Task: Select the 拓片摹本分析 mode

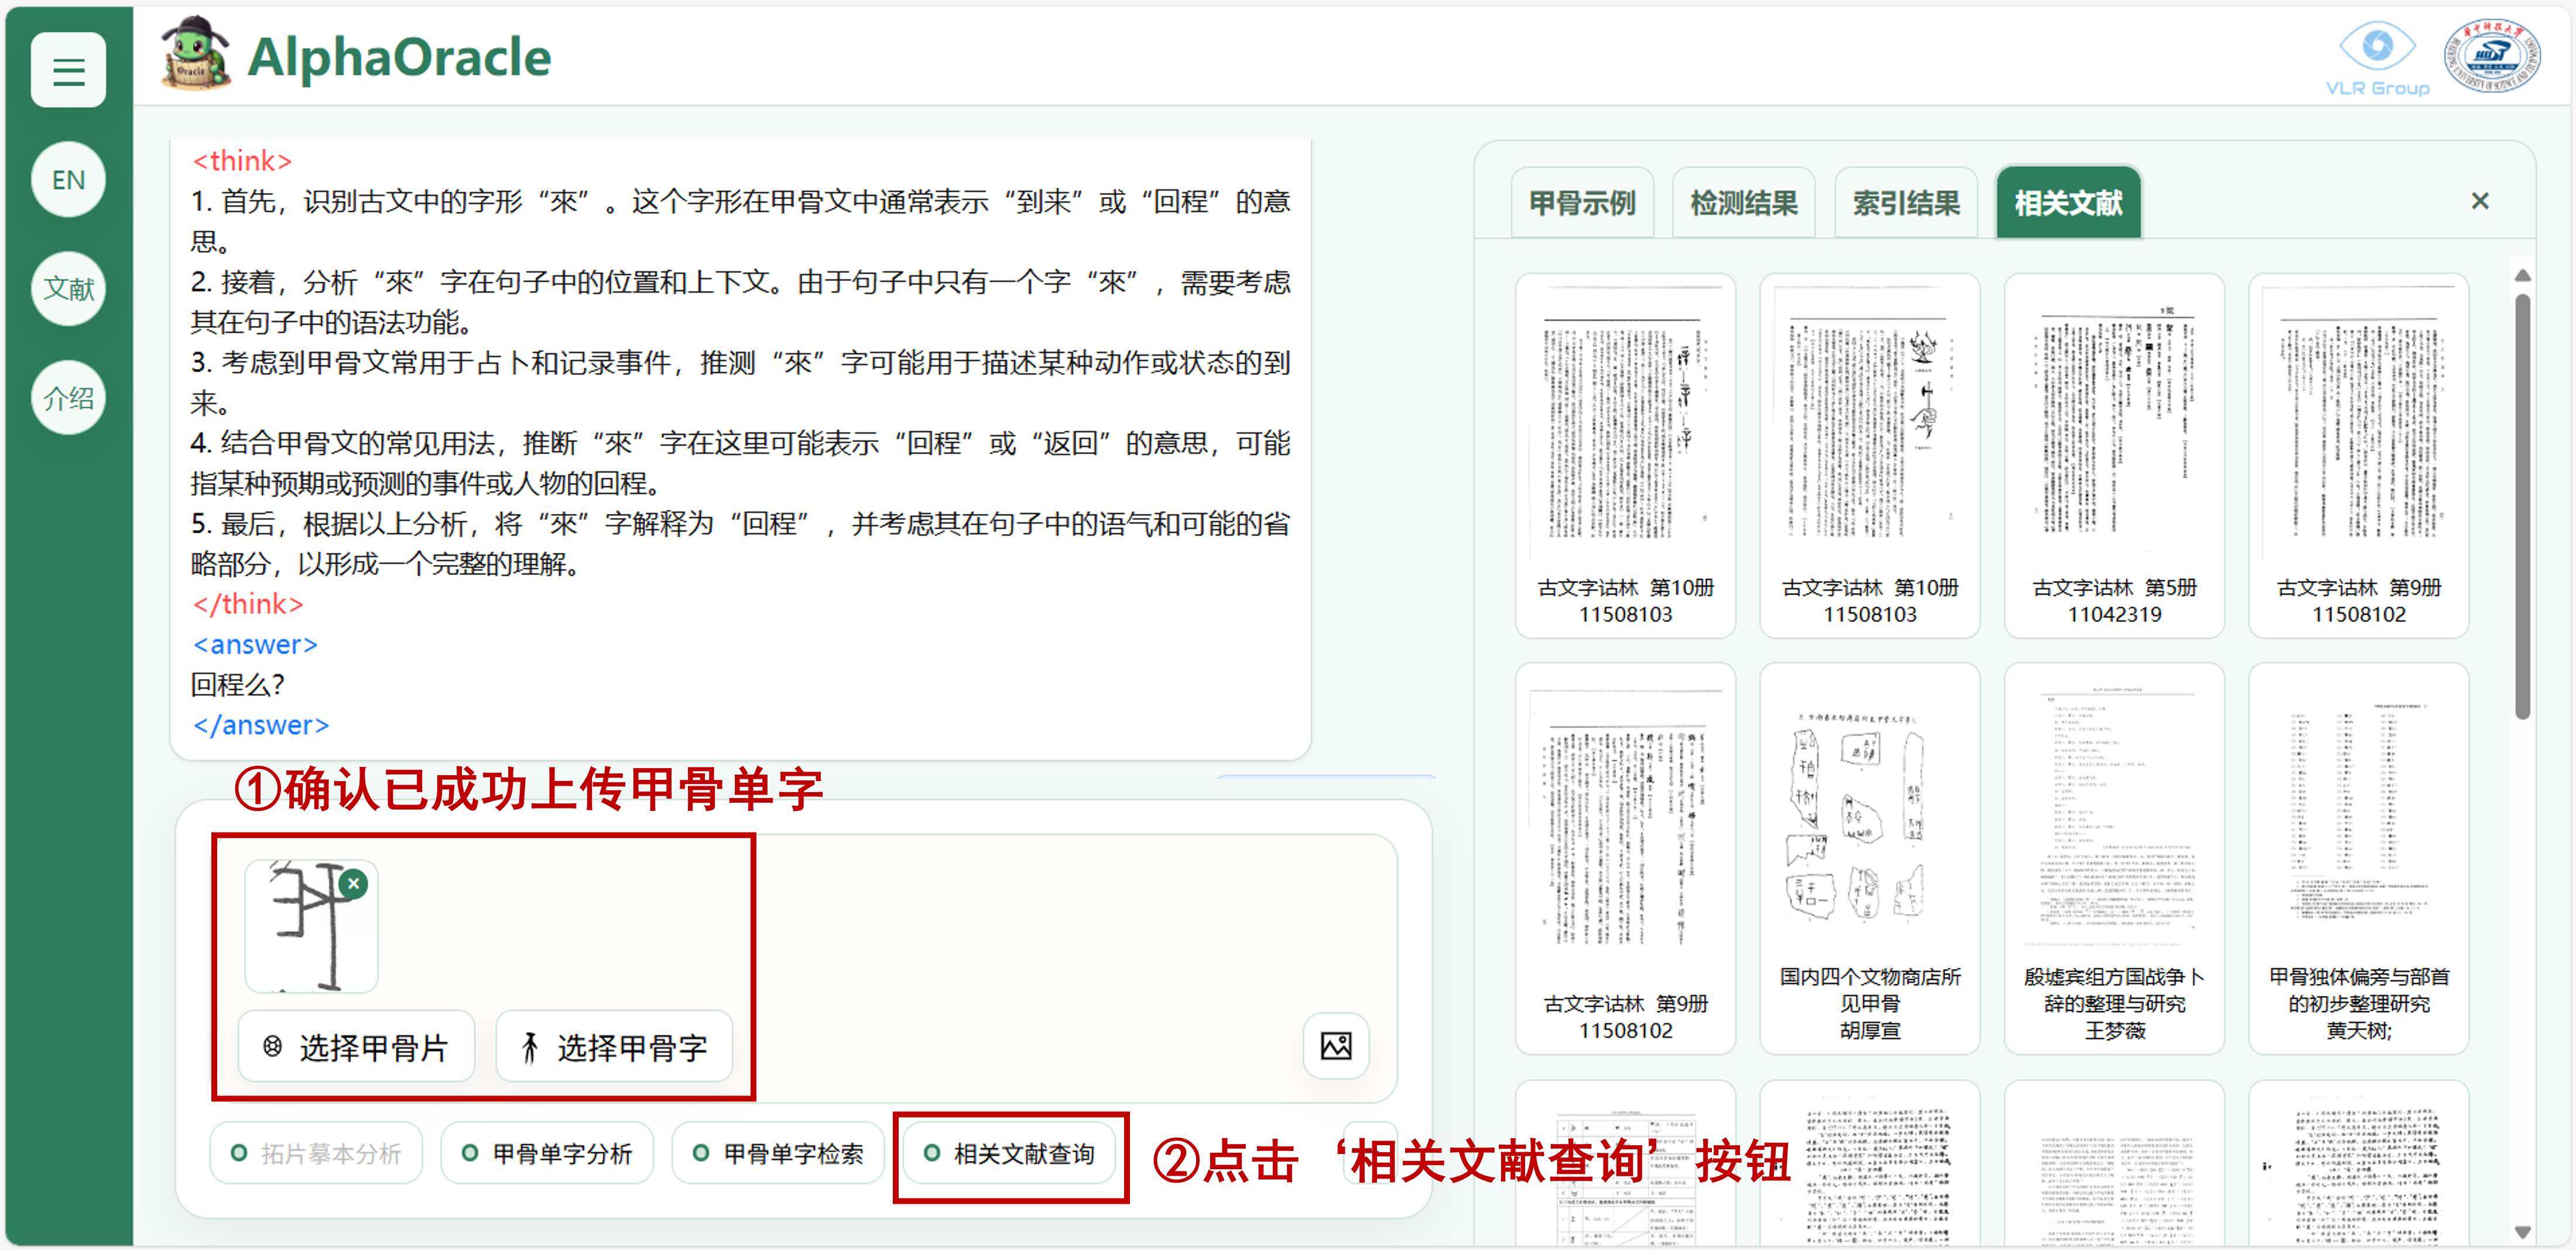Action: [x=316, y=1154]
